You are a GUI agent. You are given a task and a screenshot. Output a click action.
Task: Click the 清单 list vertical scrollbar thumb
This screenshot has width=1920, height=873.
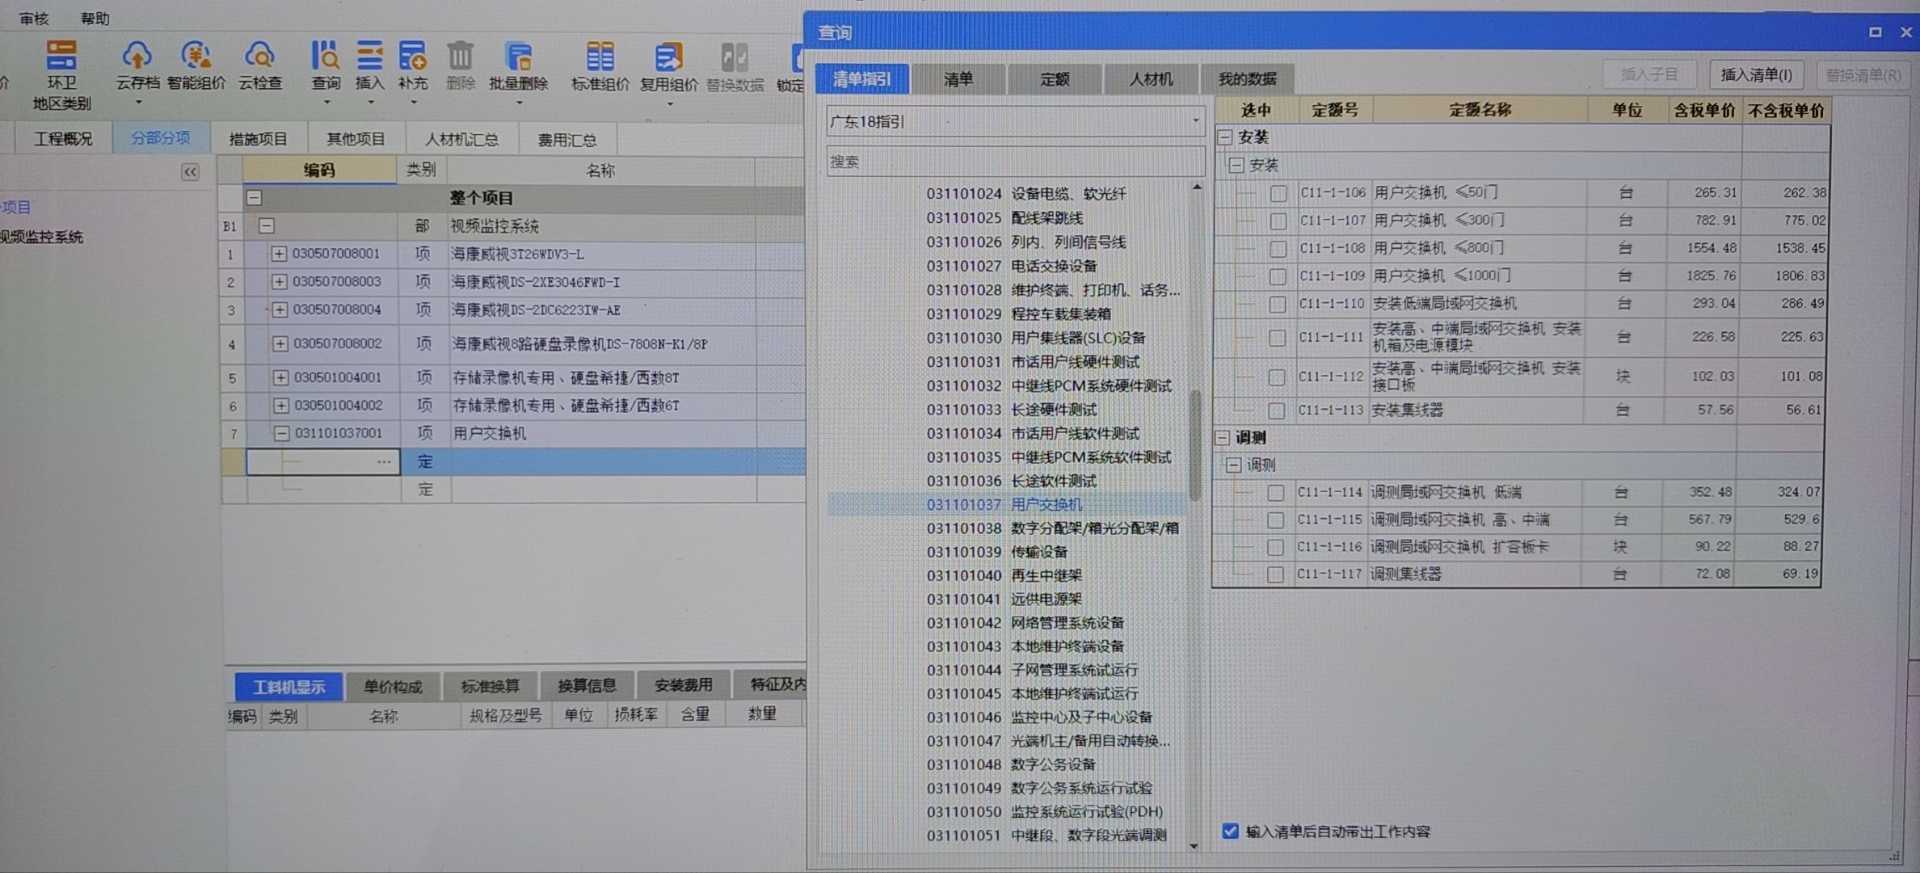pyautogui.click(x=1194, y=445)
